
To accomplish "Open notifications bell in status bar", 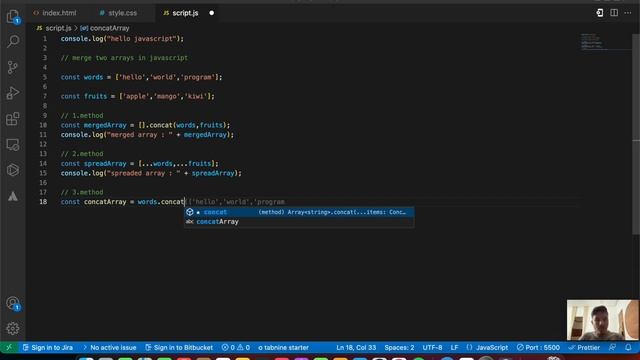I will tap(628, 347).
